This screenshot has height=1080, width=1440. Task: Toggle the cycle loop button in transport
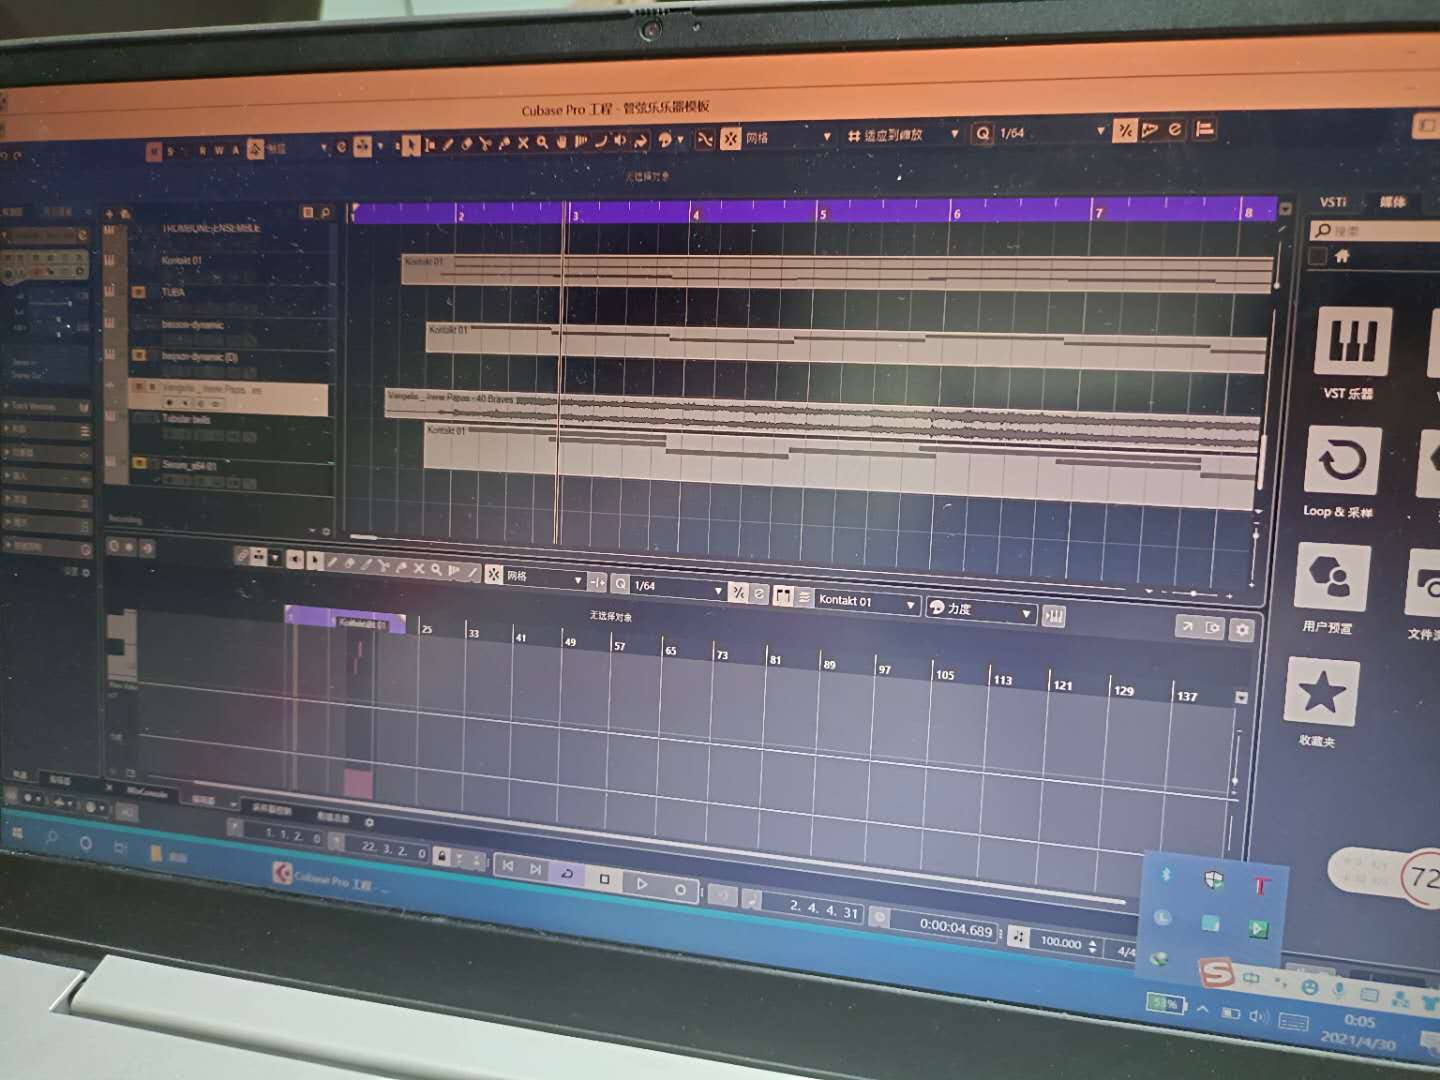point(567,874)
